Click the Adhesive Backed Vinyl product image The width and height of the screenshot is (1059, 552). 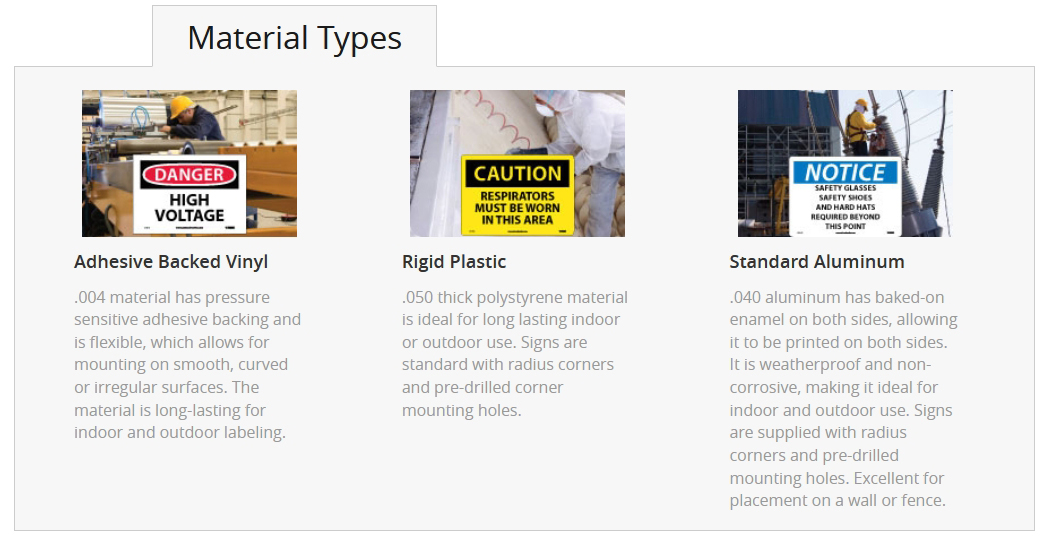(189, 163)
